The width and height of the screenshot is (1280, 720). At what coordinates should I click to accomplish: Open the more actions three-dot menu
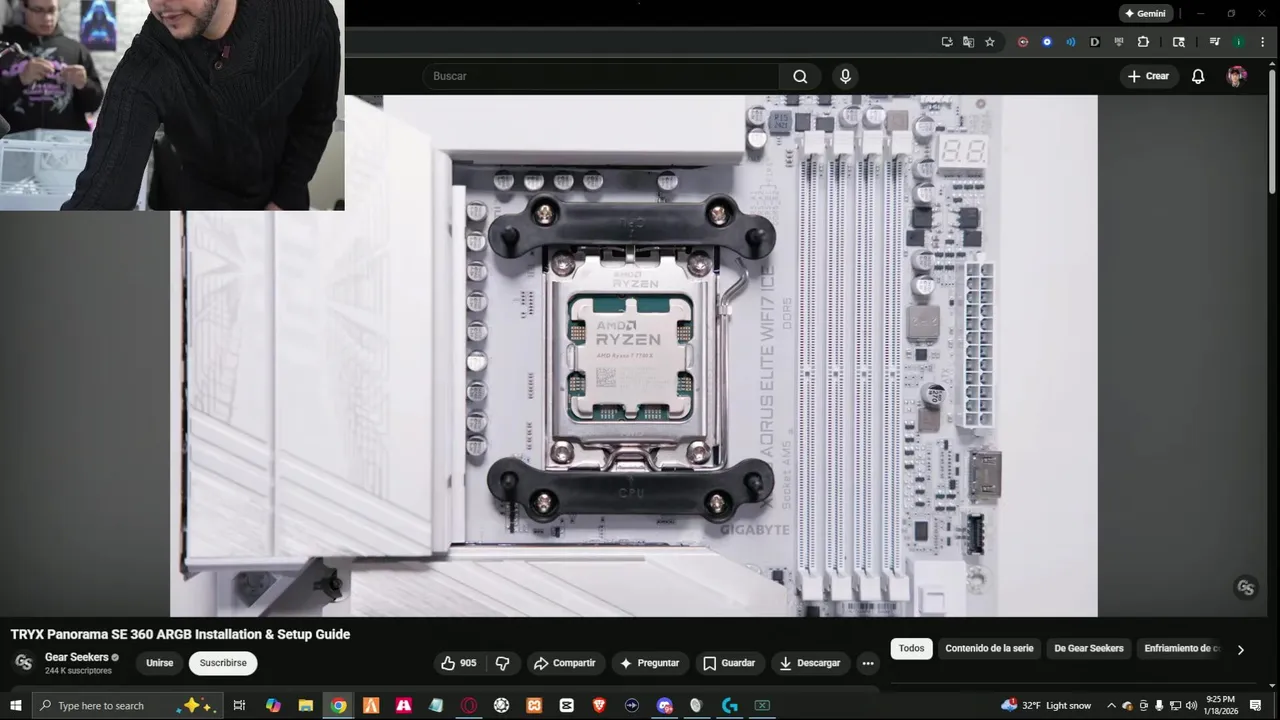coord(868,663)
